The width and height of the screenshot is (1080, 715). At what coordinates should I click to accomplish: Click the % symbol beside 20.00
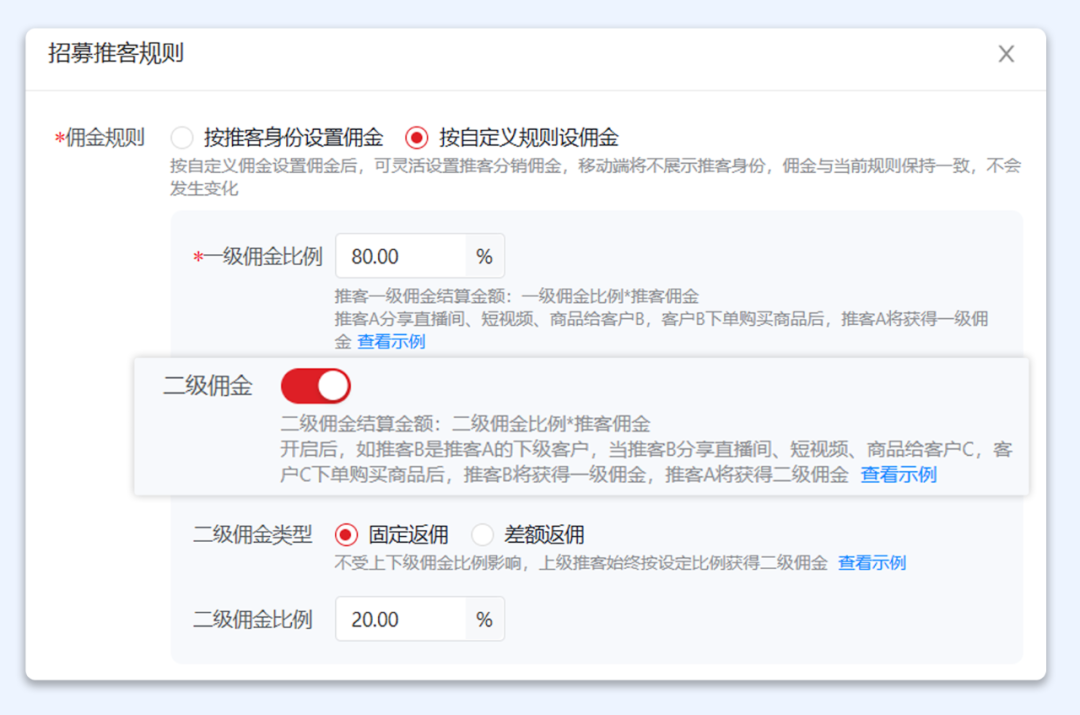[484, 619]
